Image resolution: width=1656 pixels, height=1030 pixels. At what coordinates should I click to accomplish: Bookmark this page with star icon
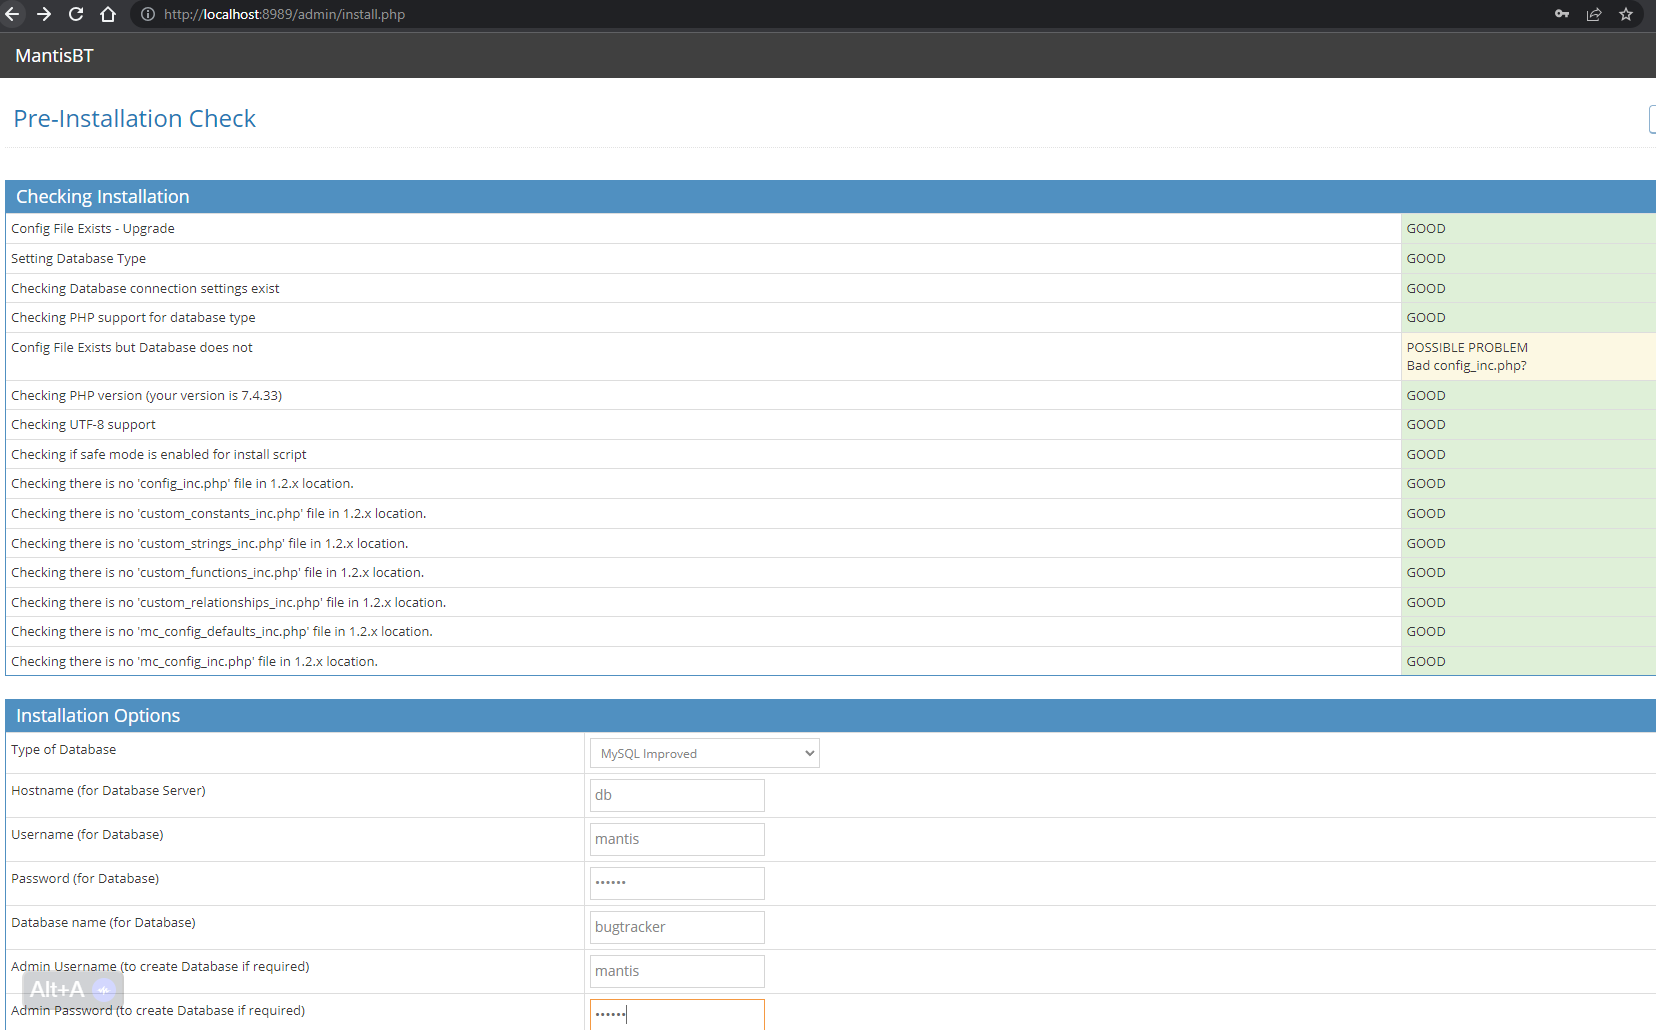1626,14
